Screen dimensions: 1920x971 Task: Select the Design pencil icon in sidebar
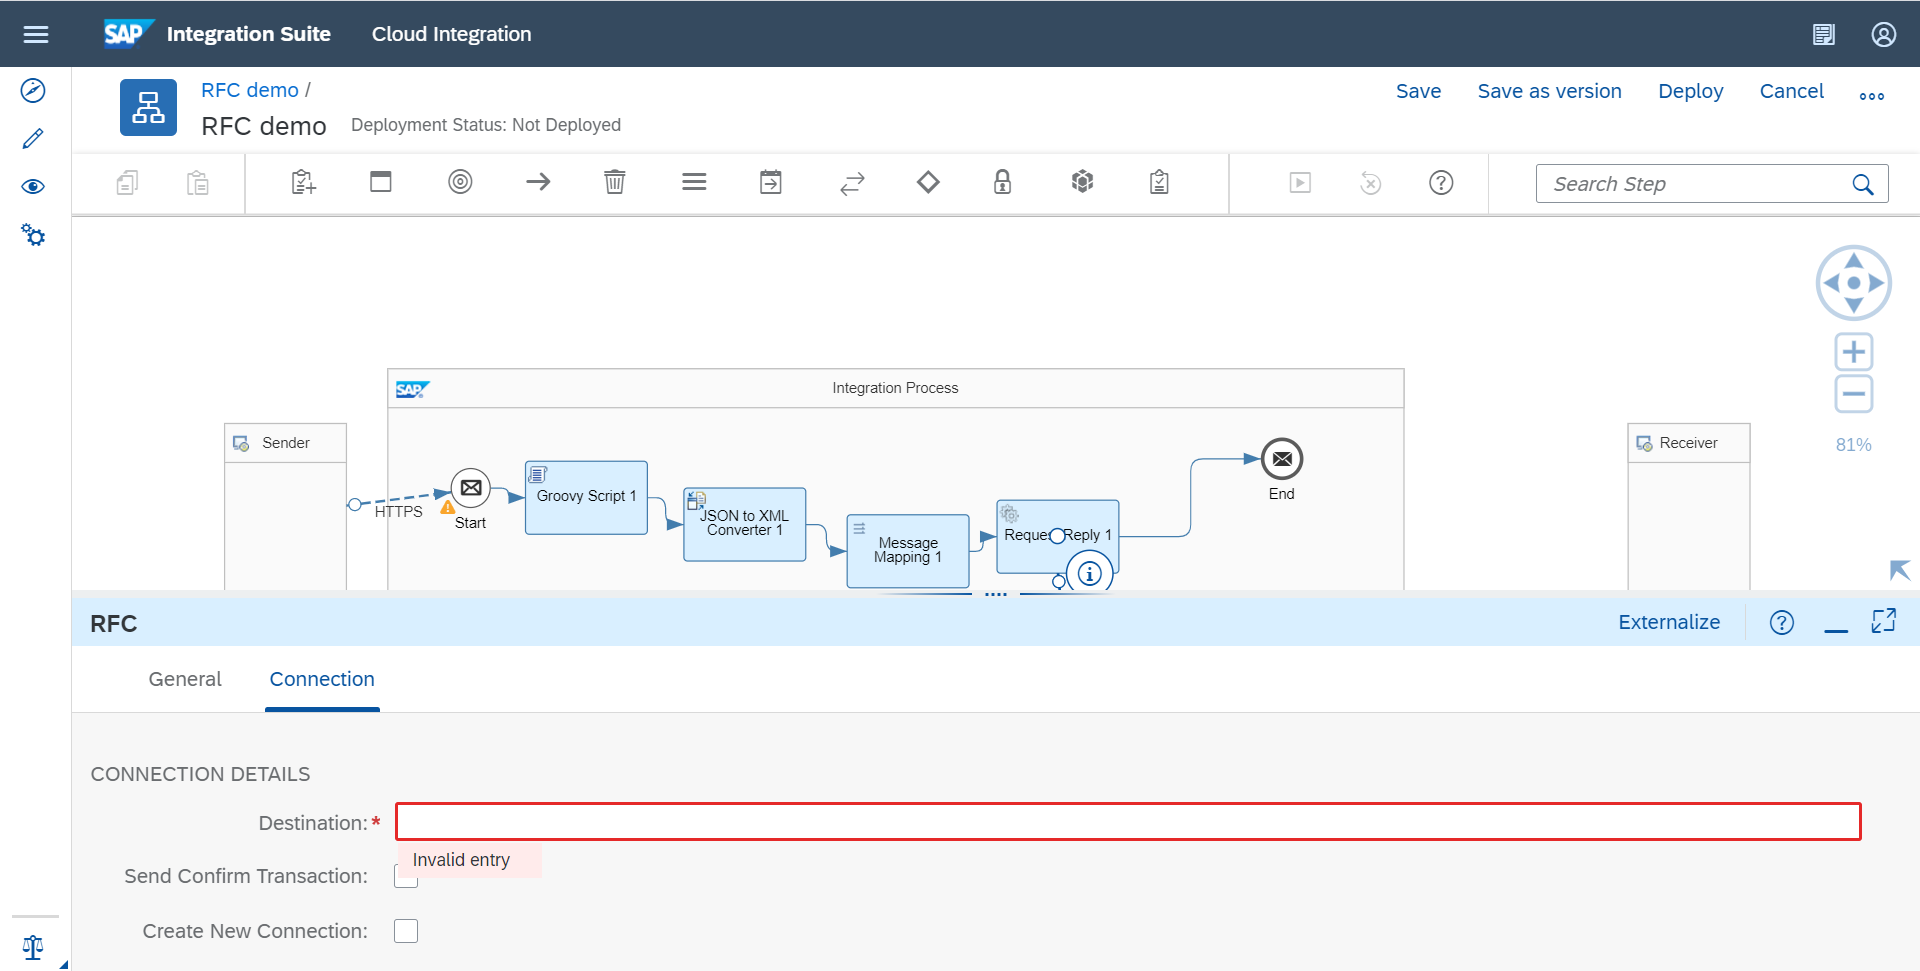pos(33,138)
